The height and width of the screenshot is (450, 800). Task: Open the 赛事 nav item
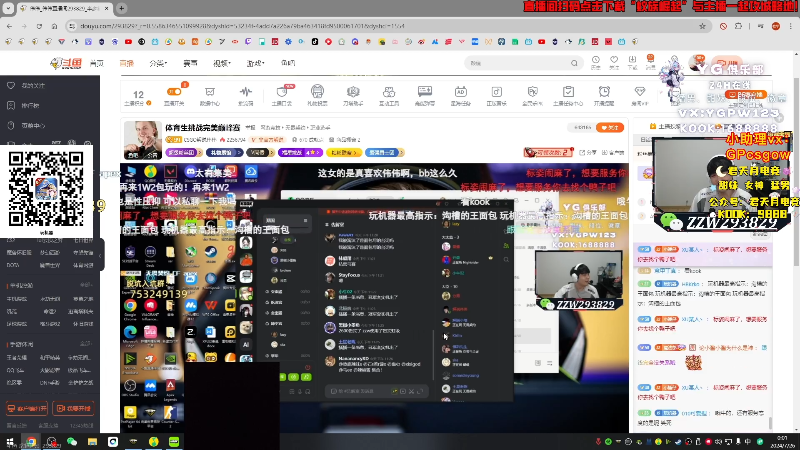(190, 63)
